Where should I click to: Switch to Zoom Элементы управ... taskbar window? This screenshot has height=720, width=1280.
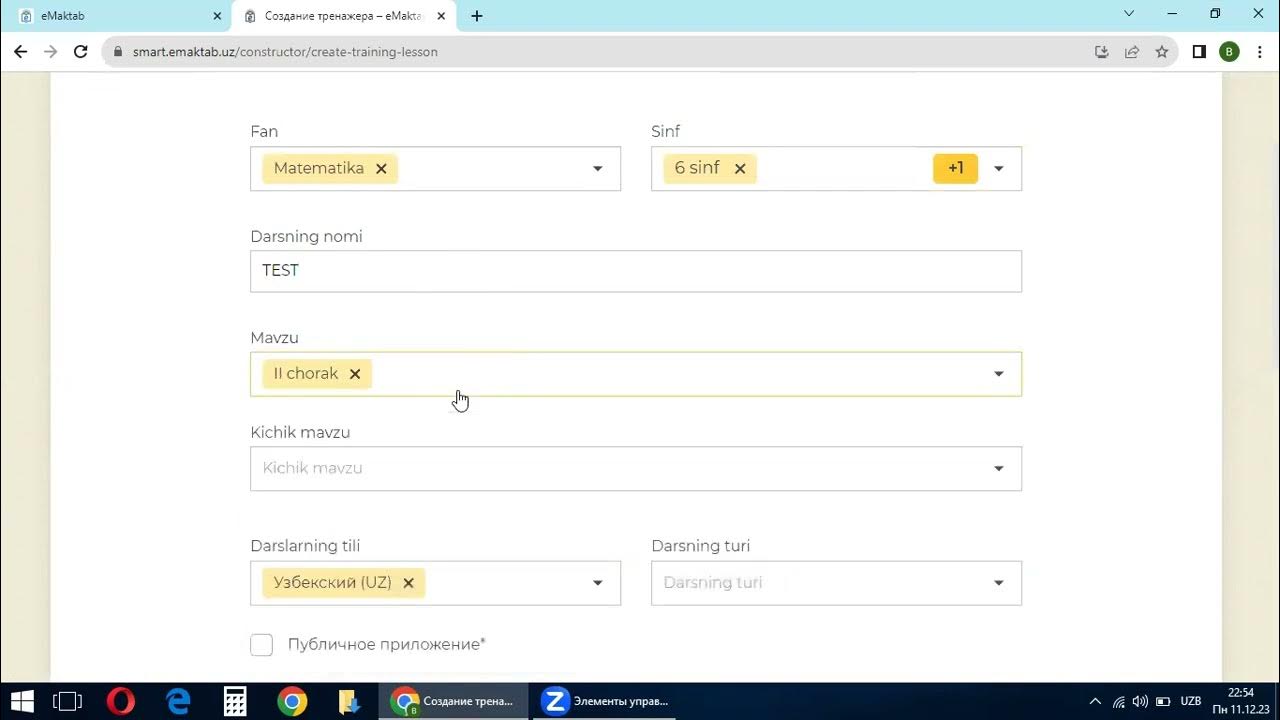coord(606,701)
